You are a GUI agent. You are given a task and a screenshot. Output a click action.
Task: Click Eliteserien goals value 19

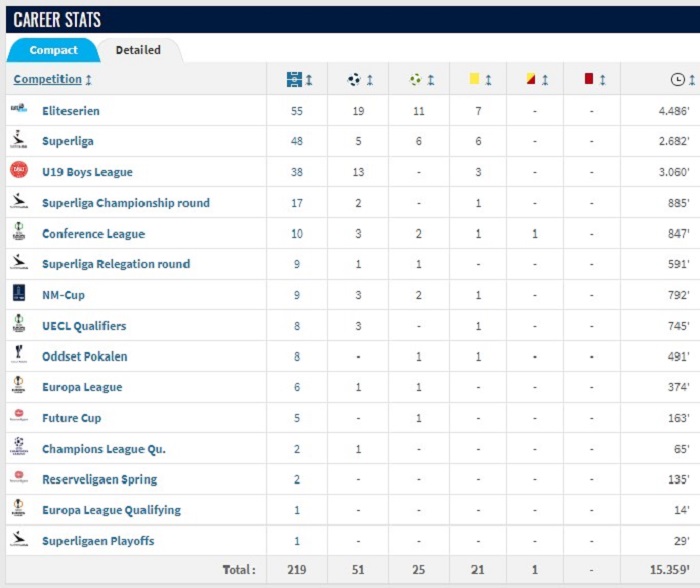[x=358, y=111]
